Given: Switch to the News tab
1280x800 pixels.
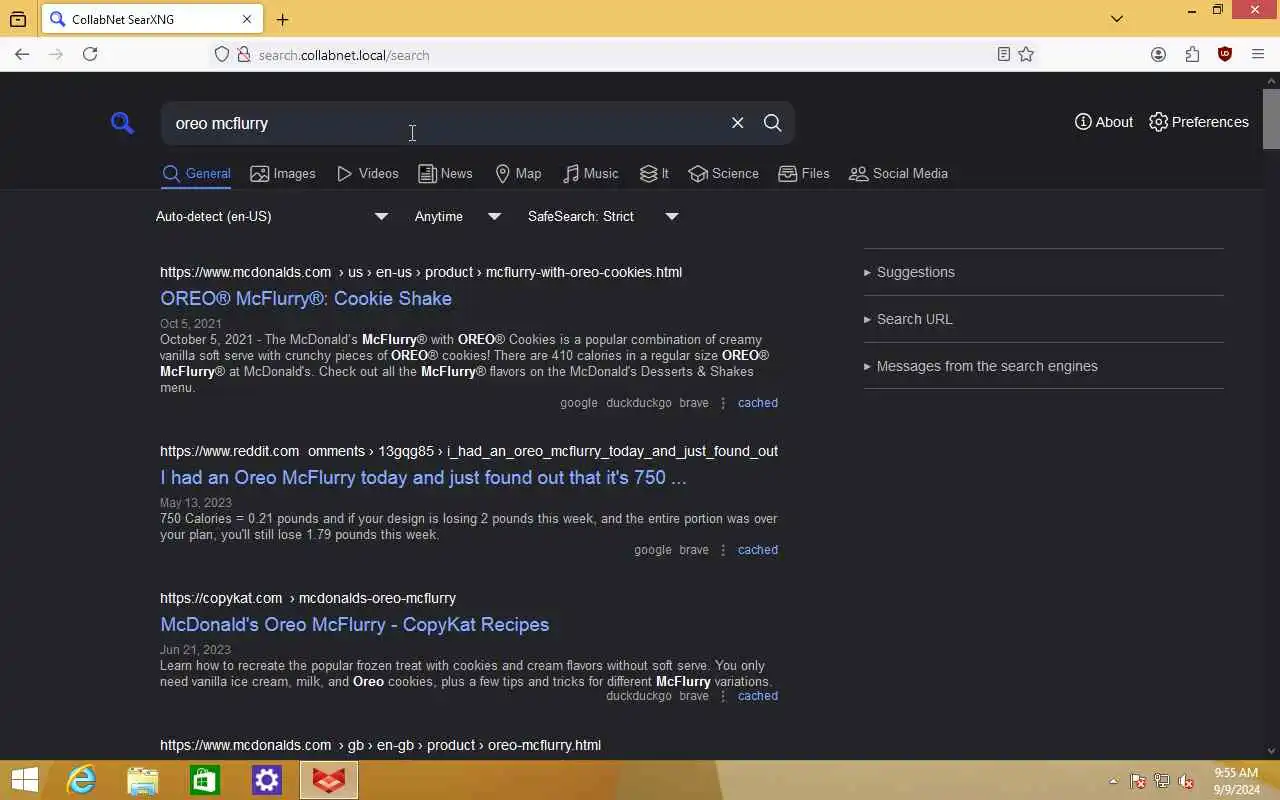Looking at the screenshot, I should [445, 174].
